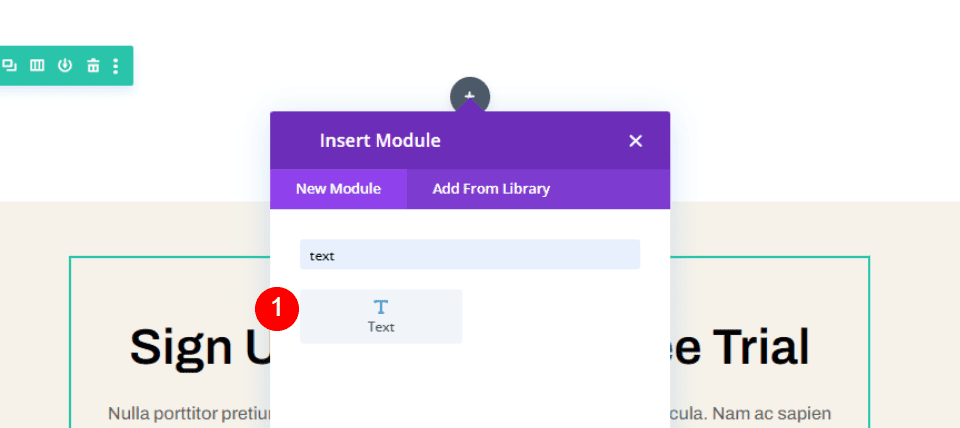Click the module search field containing "text"

470,255
